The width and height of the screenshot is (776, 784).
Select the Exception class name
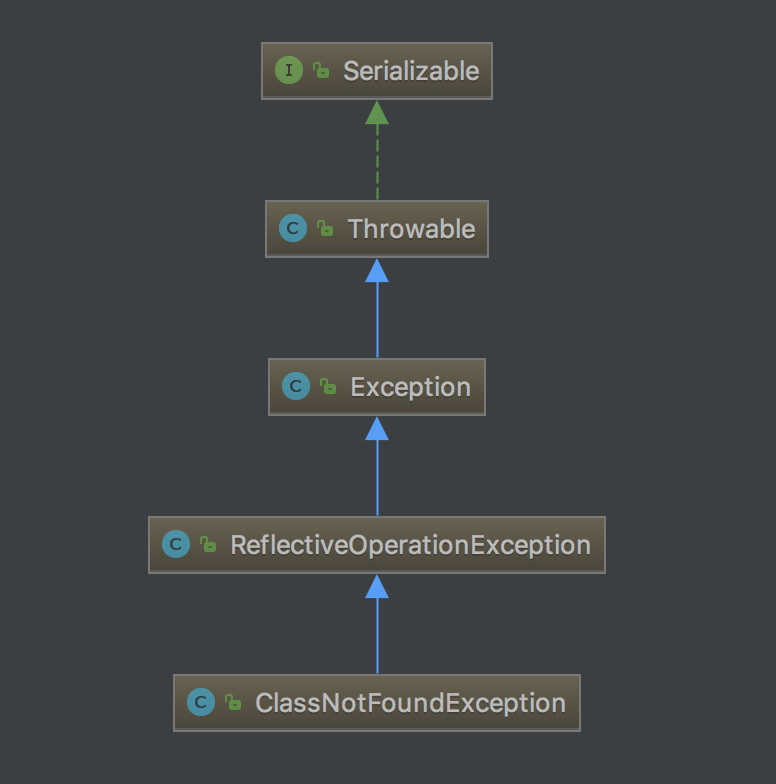click(410, 387)
